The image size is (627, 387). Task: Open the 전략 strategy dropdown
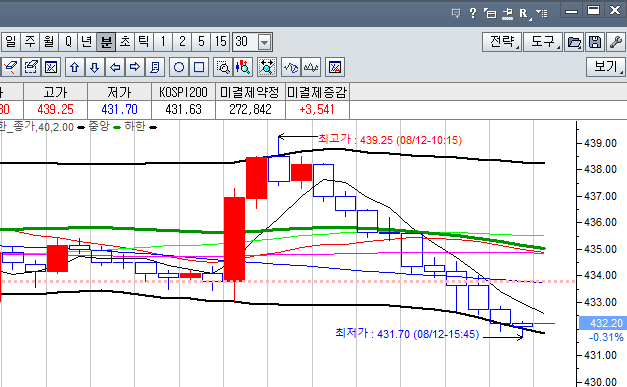coord(502,42)
